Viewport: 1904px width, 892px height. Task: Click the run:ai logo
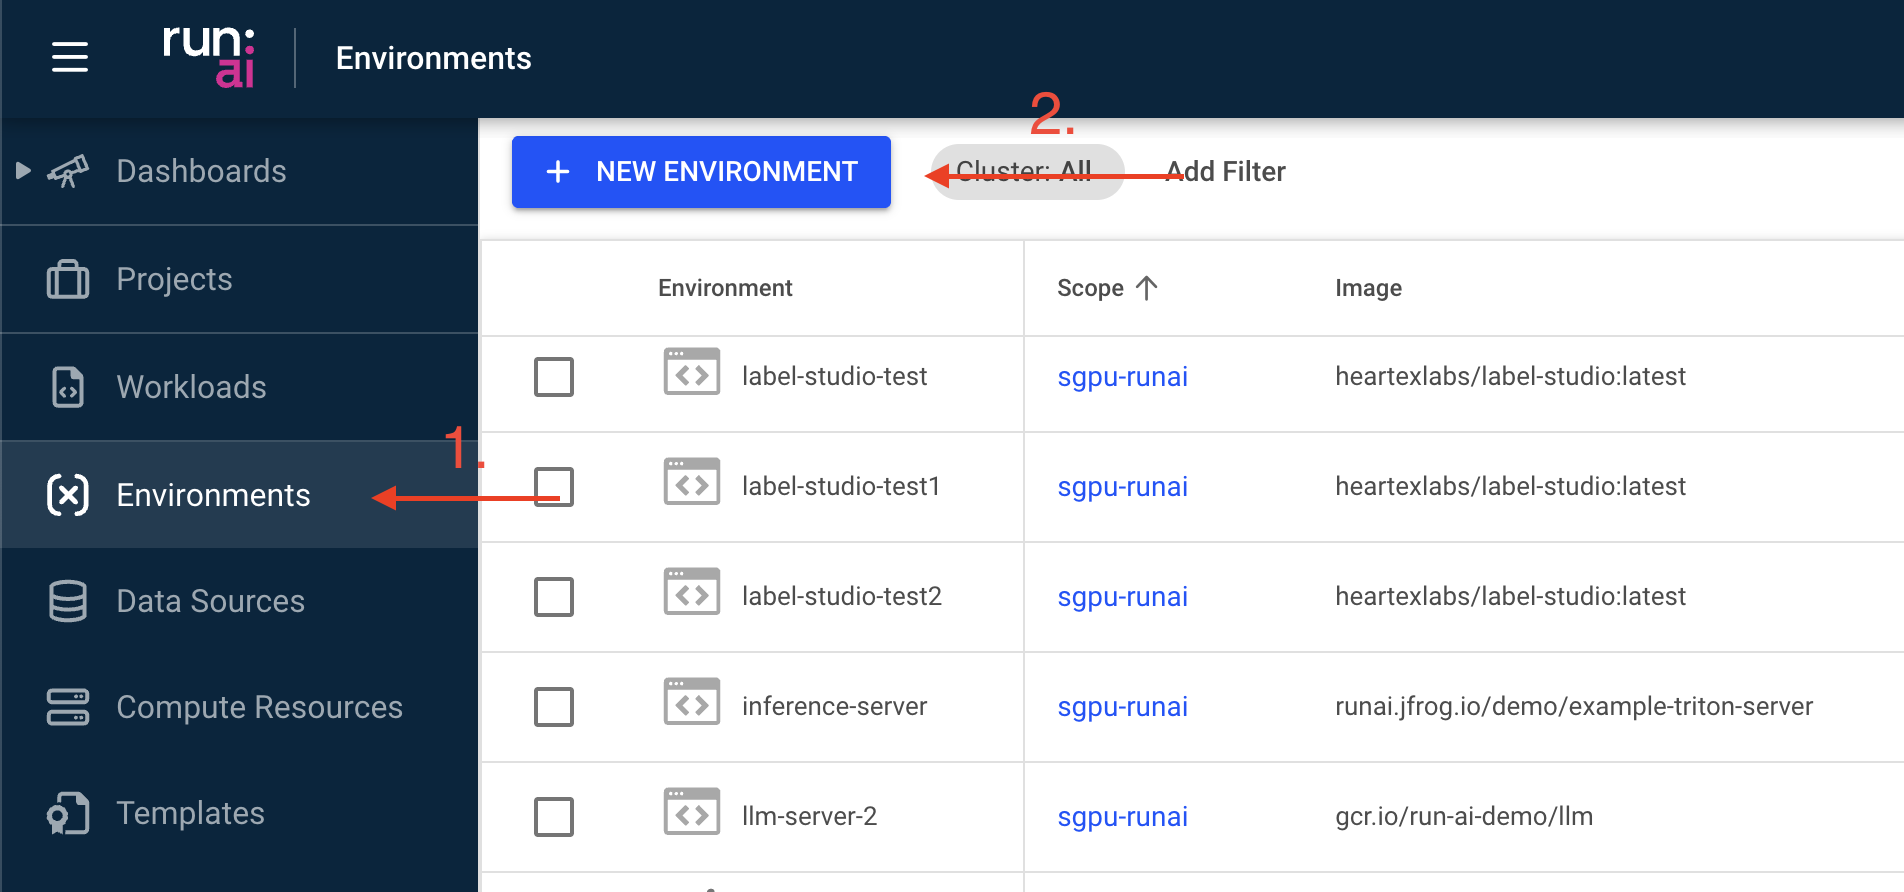[x=209, y=57]
